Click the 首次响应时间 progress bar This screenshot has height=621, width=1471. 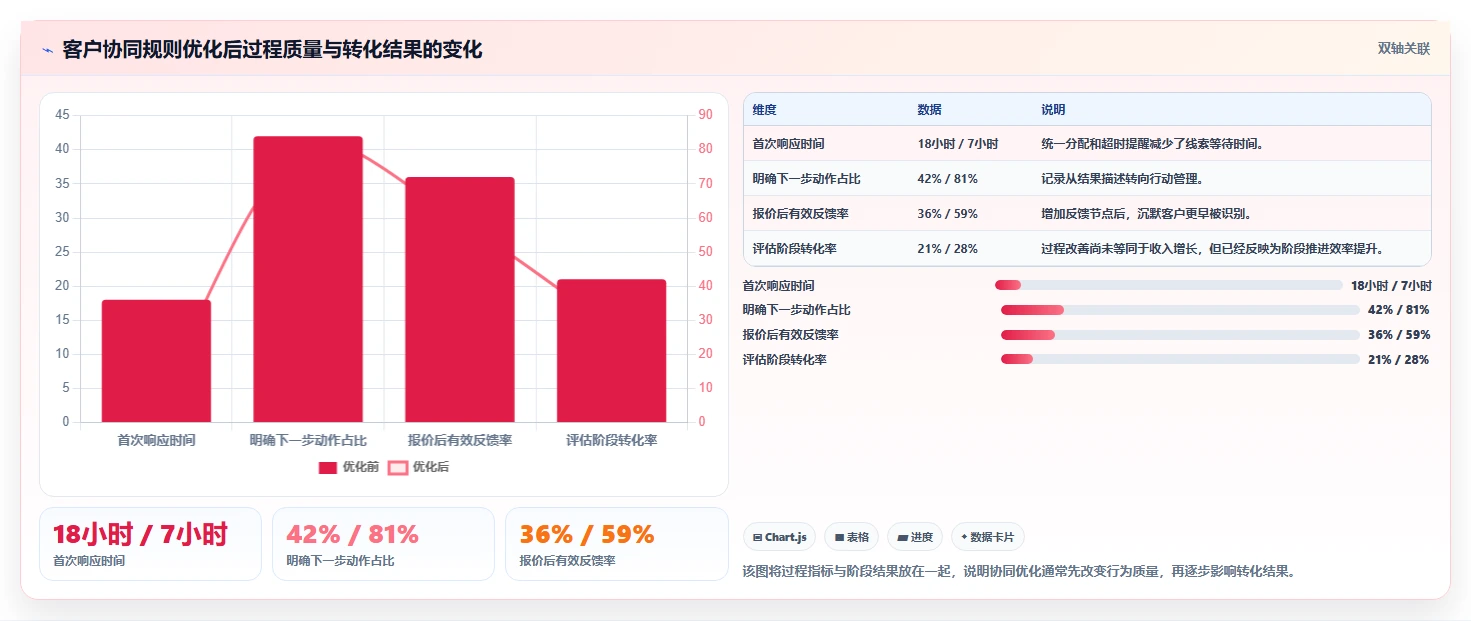(1168, 285)
